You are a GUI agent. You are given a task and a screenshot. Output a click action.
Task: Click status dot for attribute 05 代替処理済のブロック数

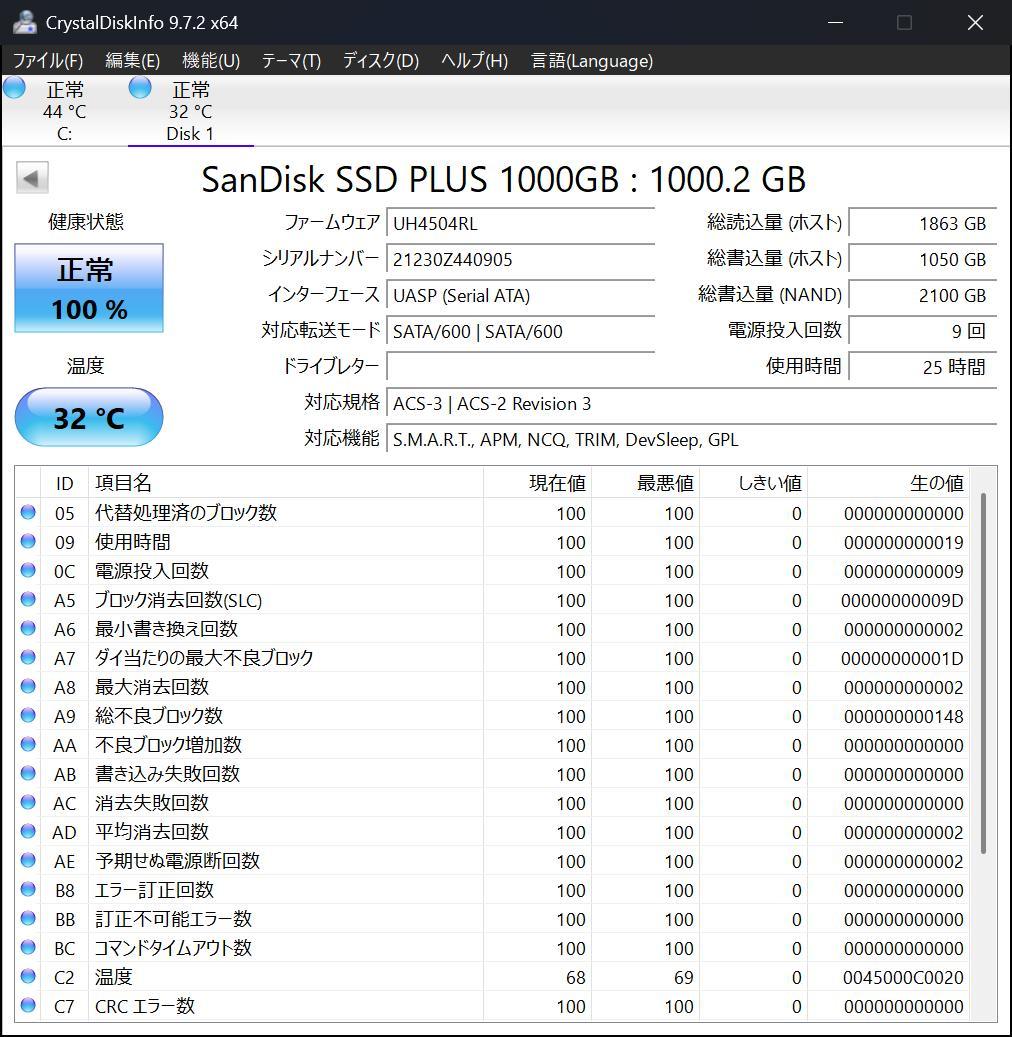click(x=28, y=512)
